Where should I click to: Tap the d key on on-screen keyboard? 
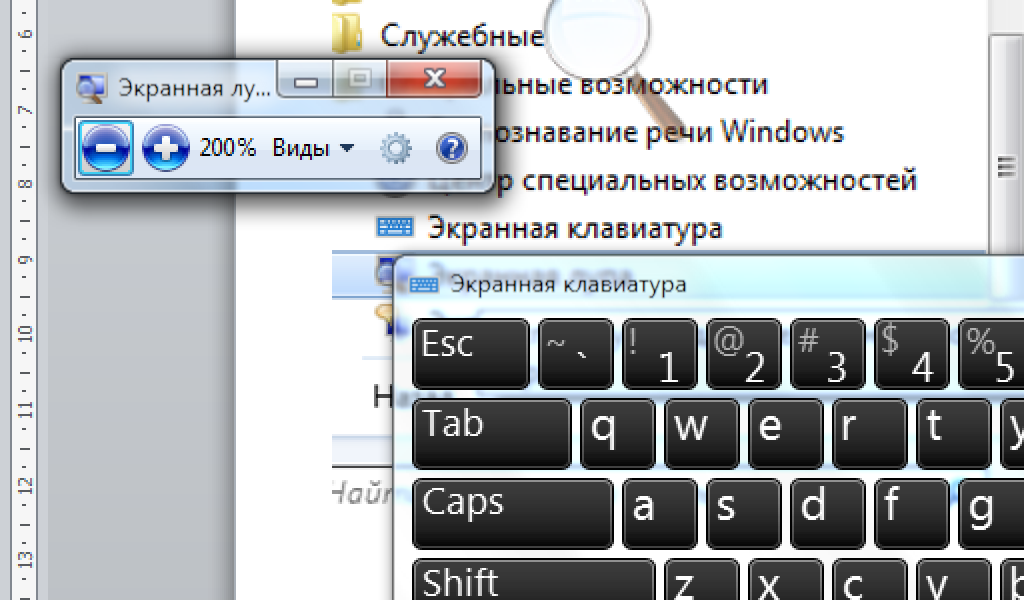(827, 514)
